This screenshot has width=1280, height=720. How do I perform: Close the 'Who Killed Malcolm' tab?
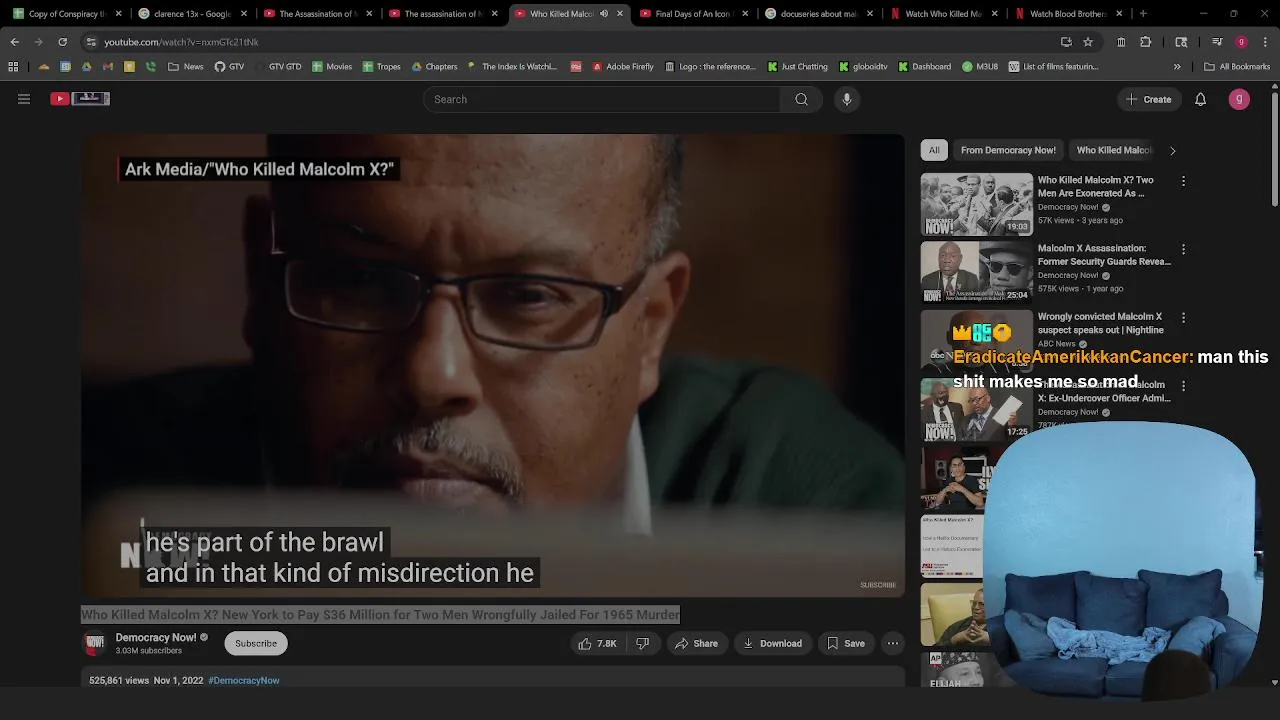(620, 14)
